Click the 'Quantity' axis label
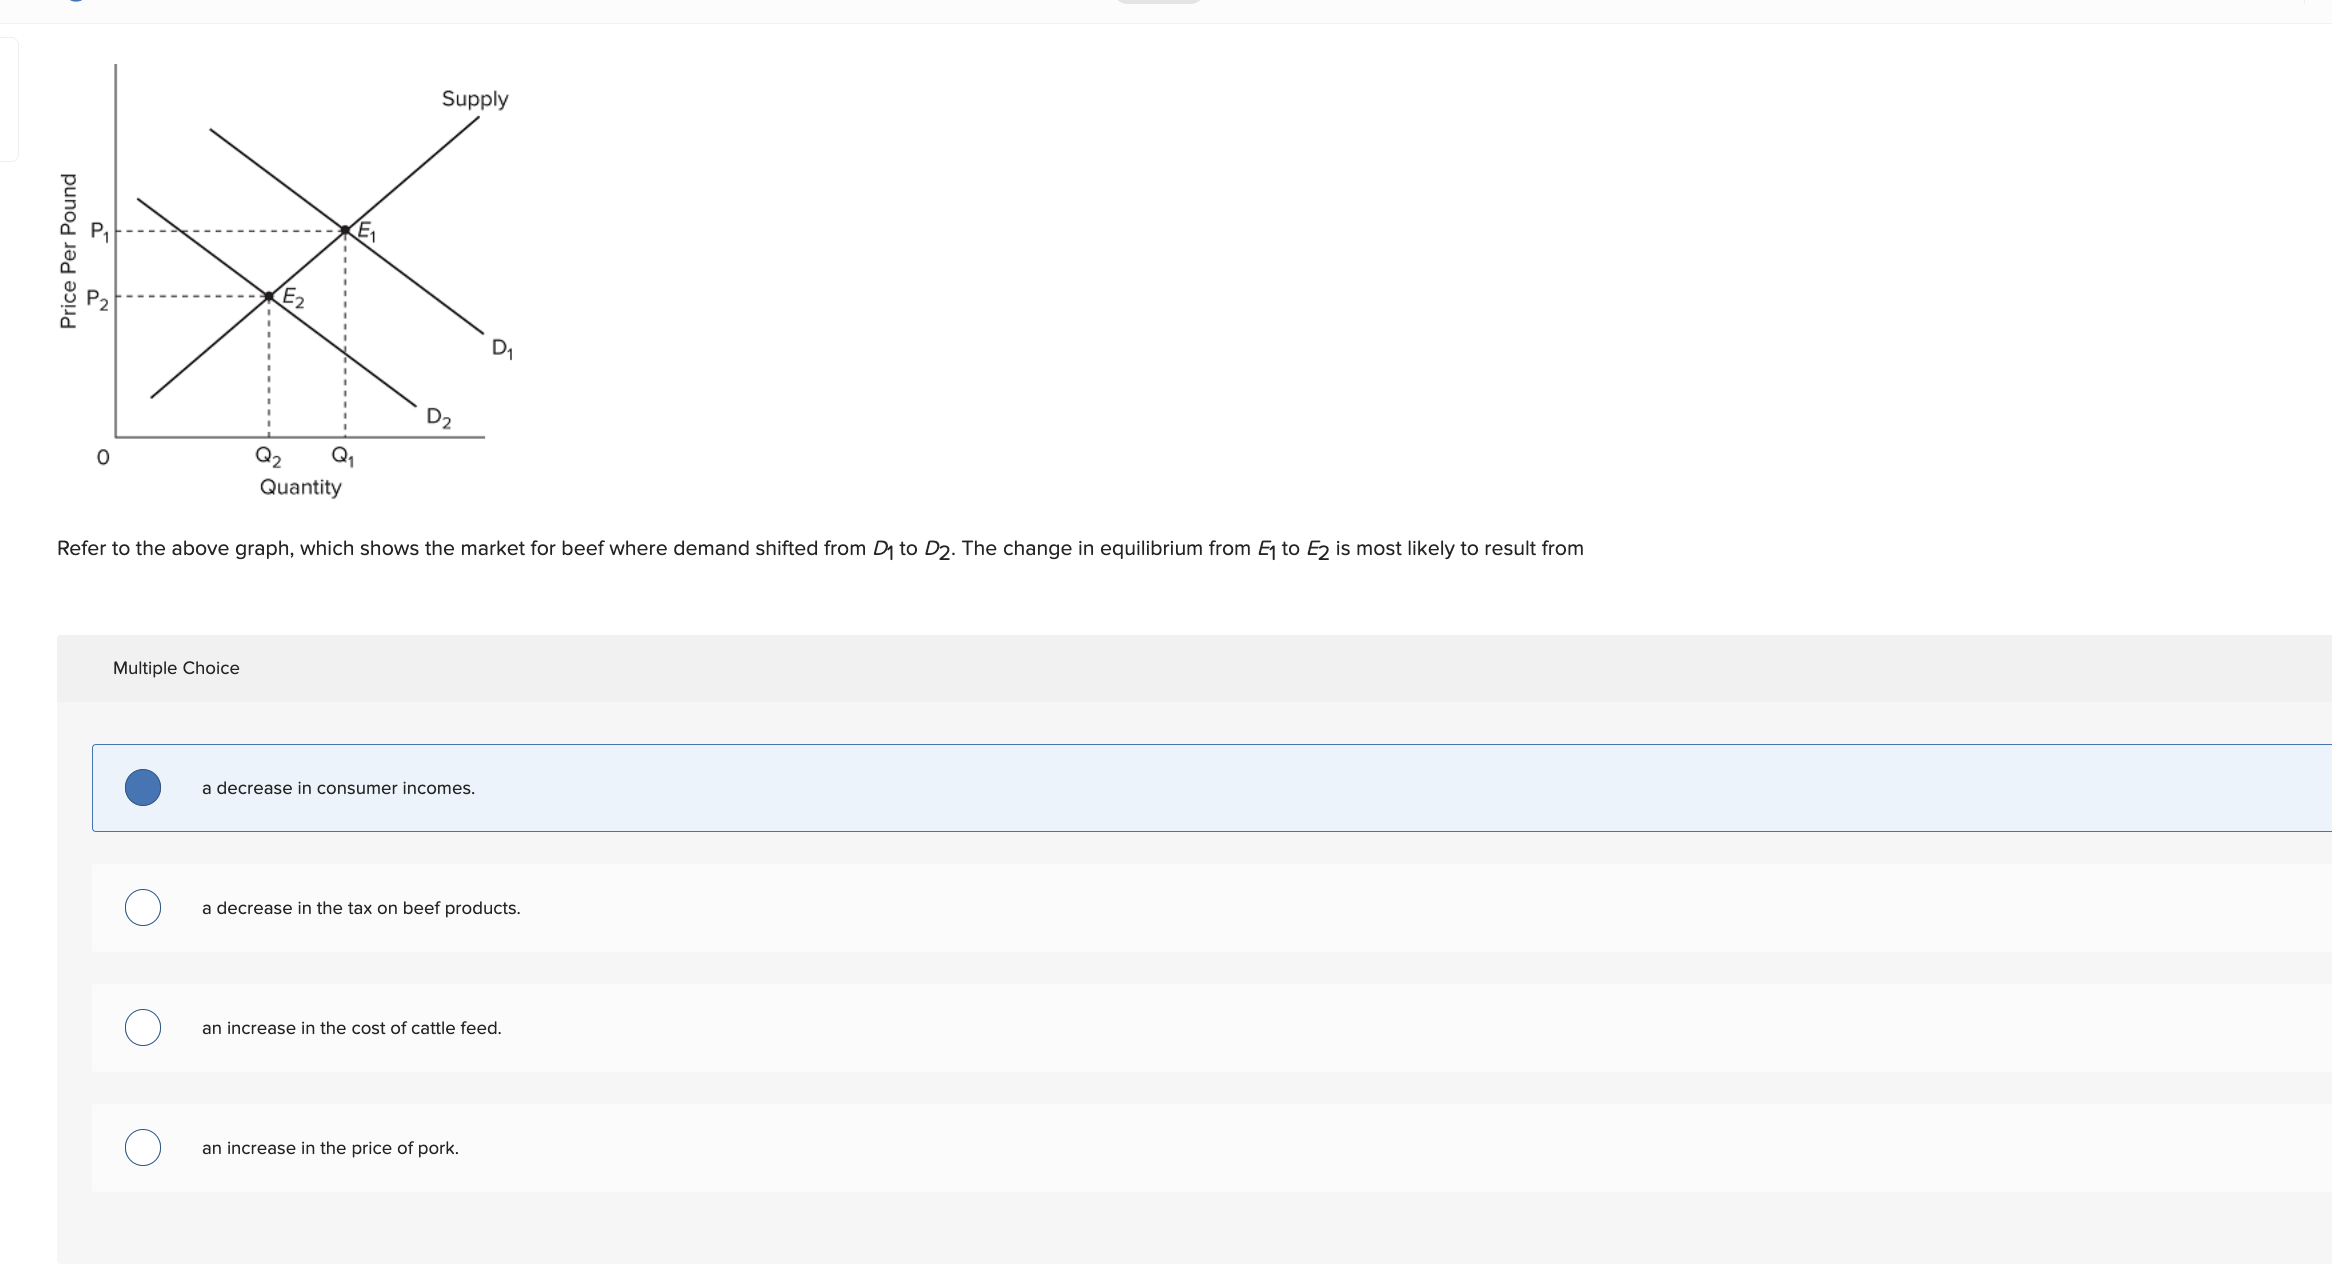2332x1264 pixels. point(301,487)
